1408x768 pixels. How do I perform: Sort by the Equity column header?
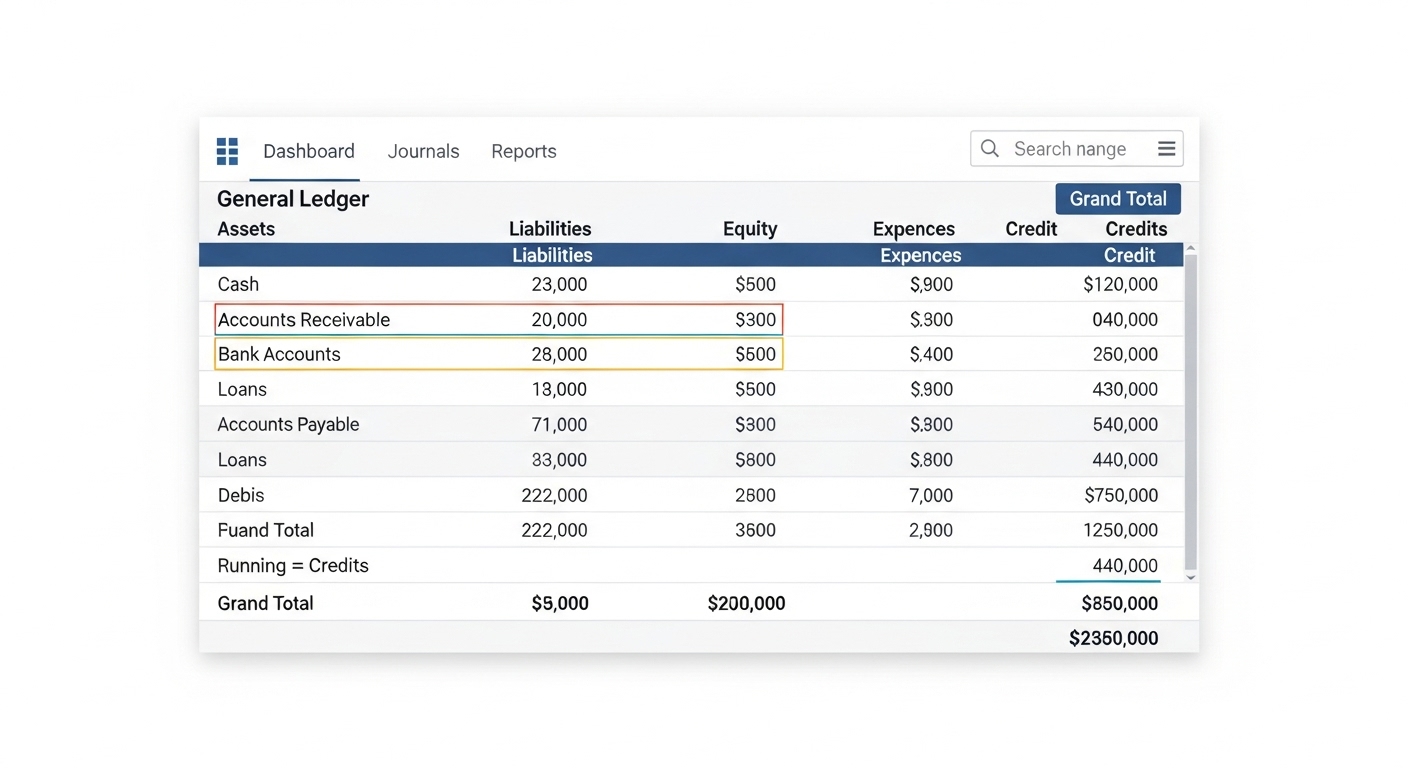click(x=749, y=229)
